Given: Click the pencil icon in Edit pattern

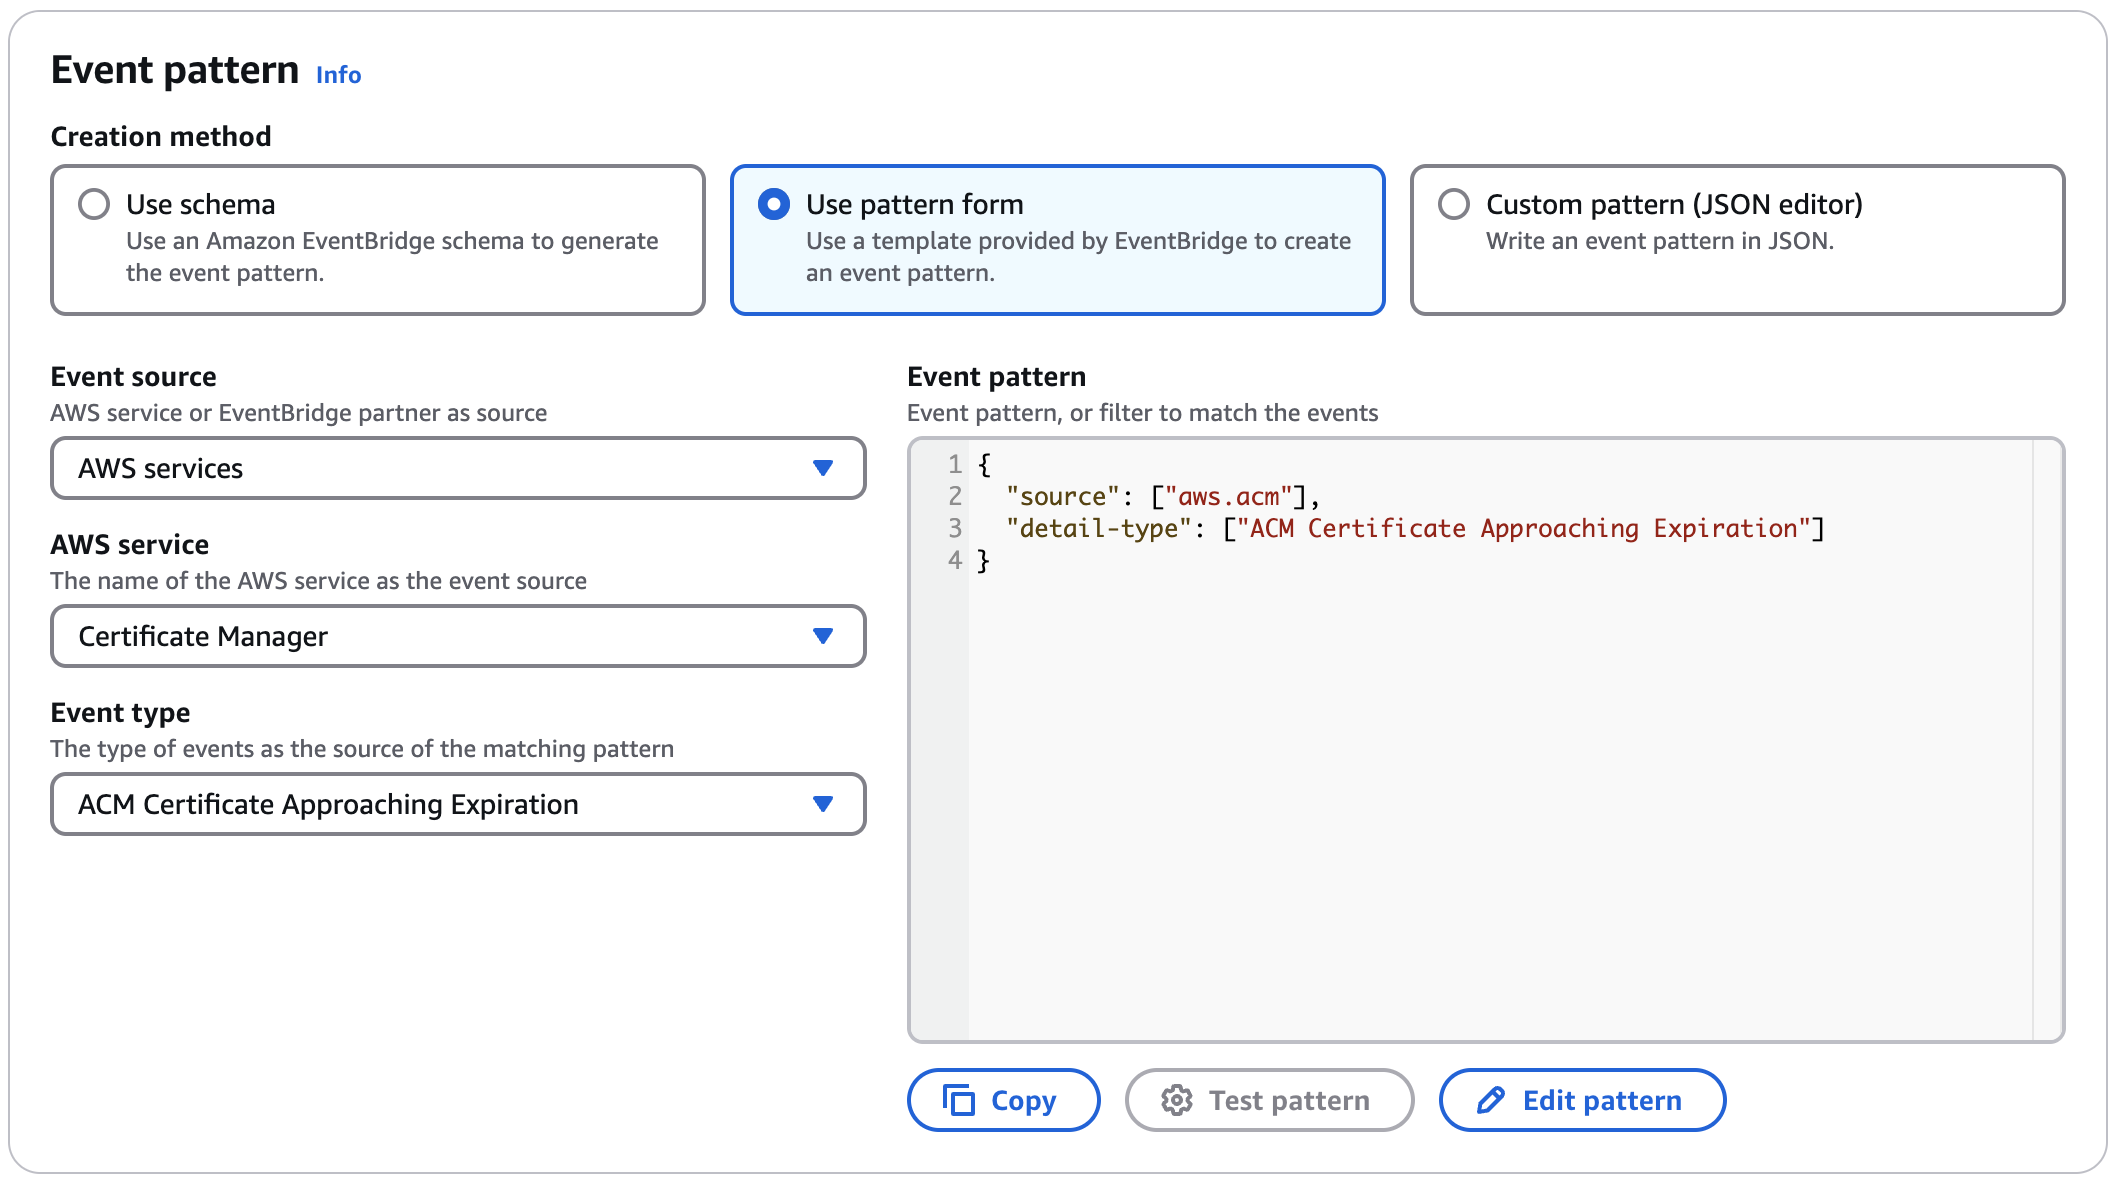Looking at the screenshot, I should pyautogui.click(x=1491, y=1100).
